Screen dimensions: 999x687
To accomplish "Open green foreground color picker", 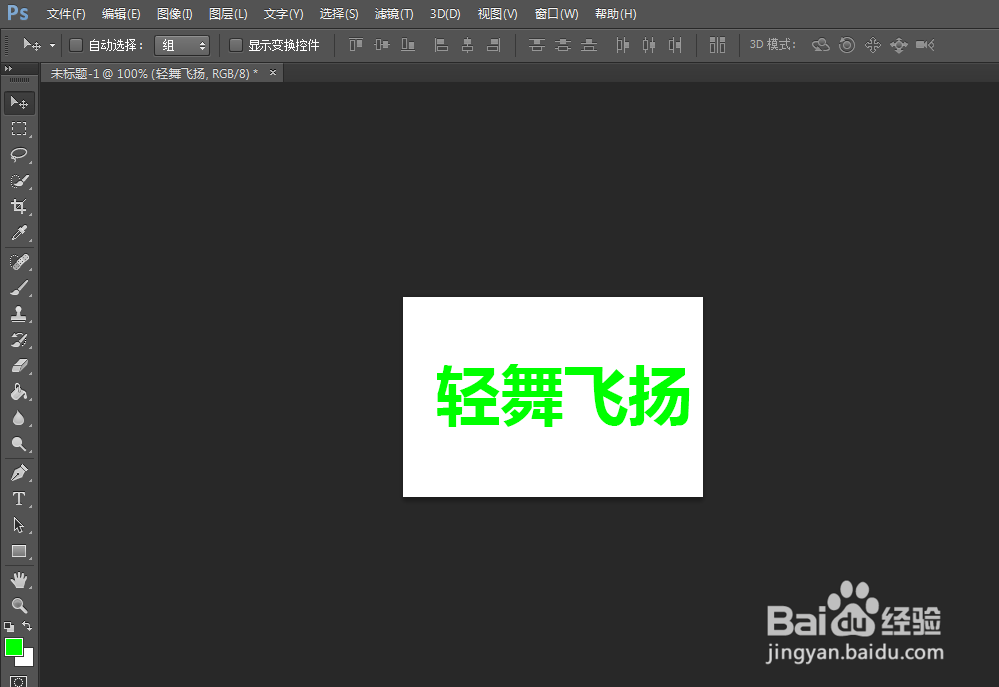I will pyautogui.click(x=13, y=647).
